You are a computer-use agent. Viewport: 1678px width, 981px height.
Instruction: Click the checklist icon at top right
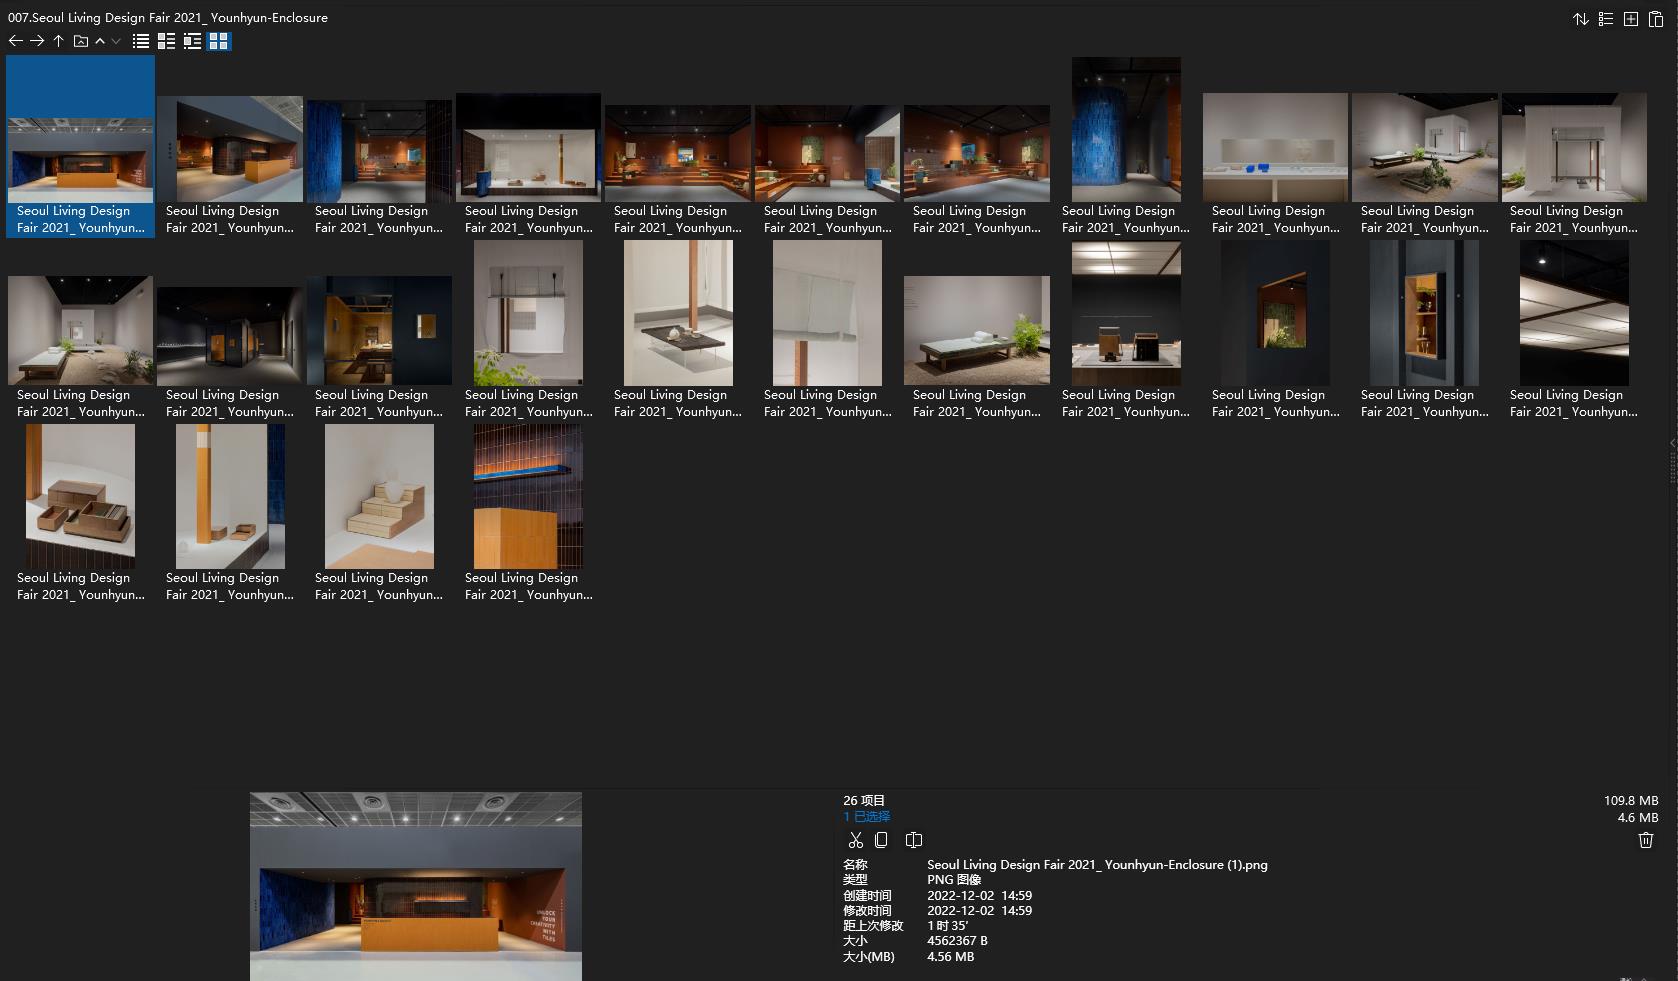[1605, 19]
